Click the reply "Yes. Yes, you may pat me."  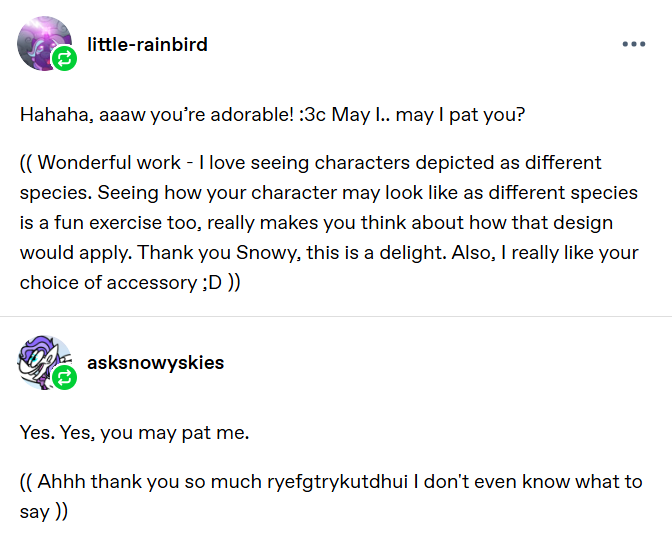tap(132, 434)
